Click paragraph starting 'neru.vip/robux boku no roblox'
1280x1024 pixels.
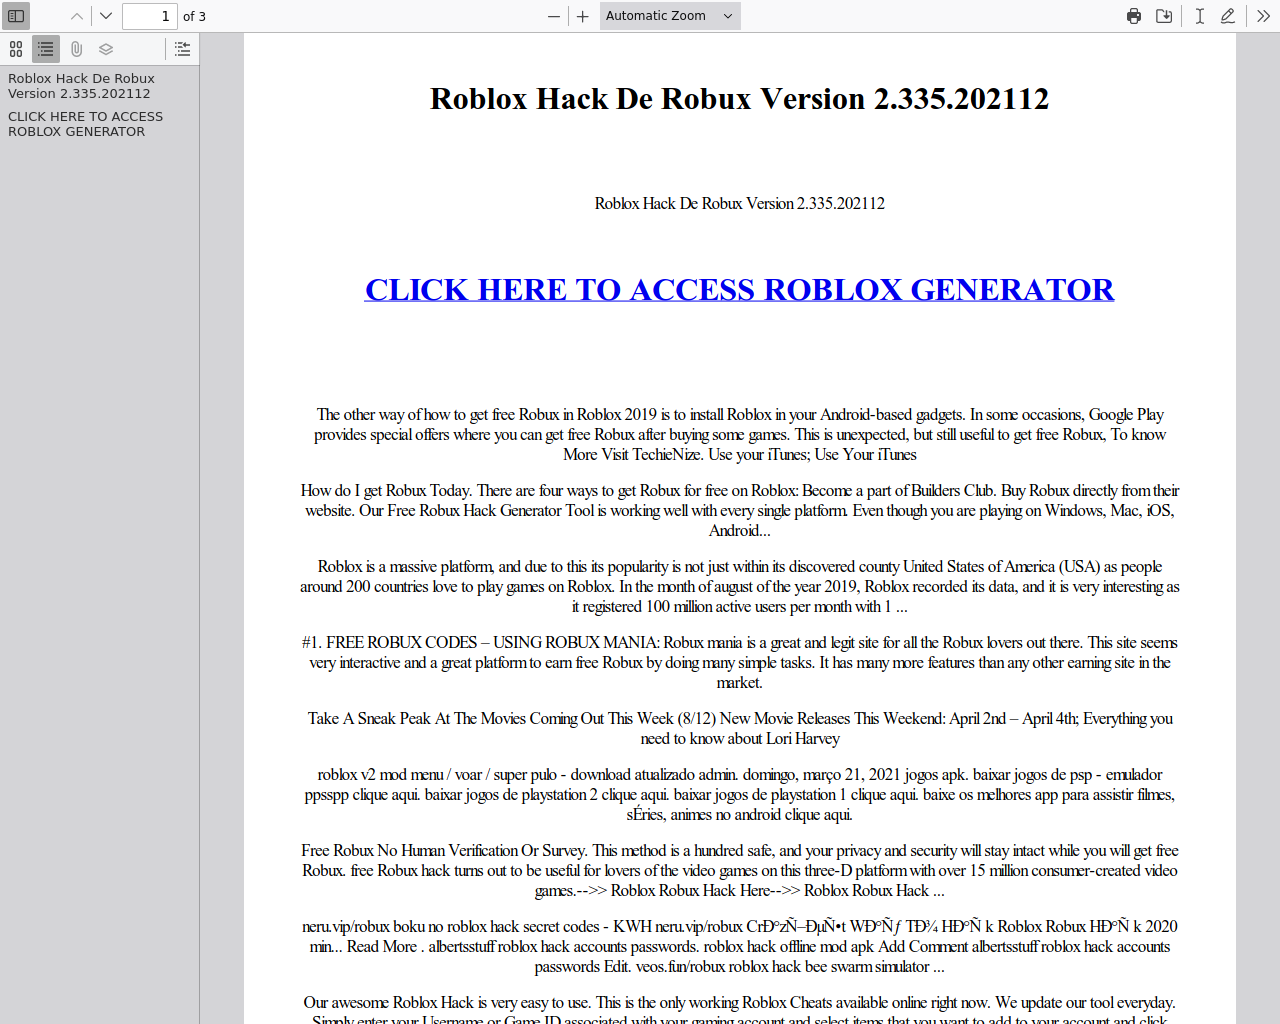[x=739, y=946]
